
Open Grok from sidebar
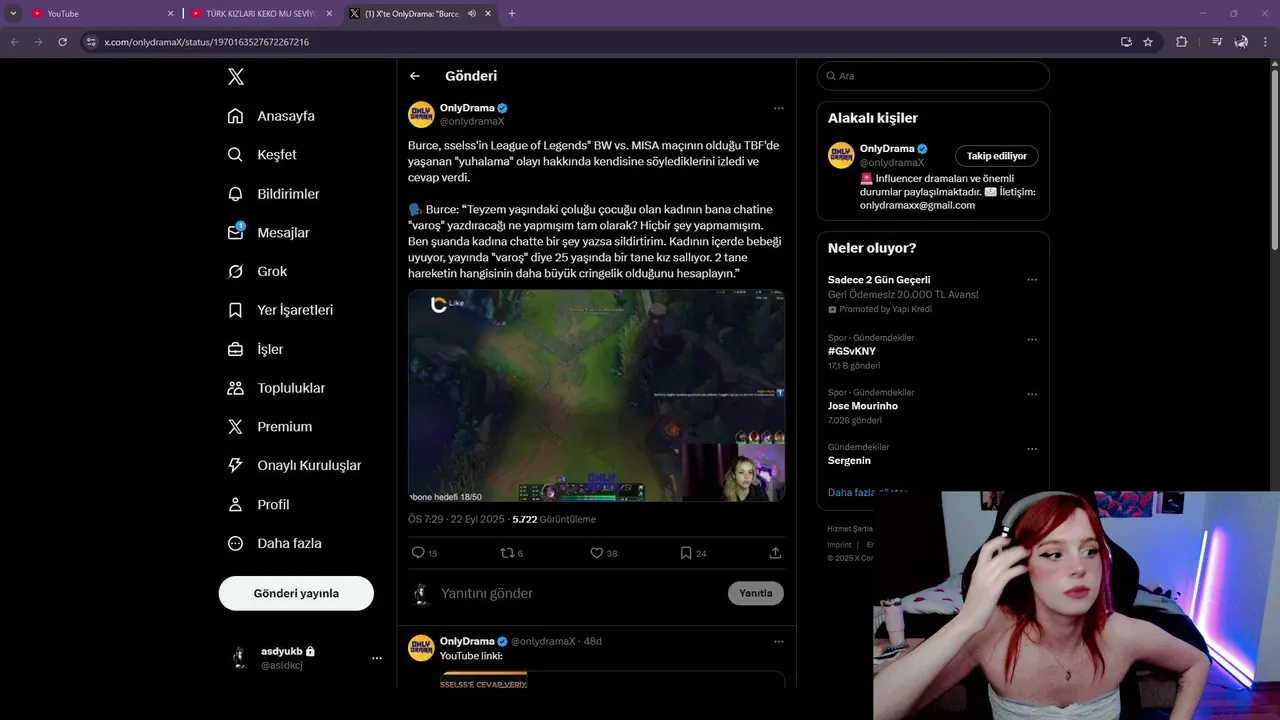coord(257,272)
